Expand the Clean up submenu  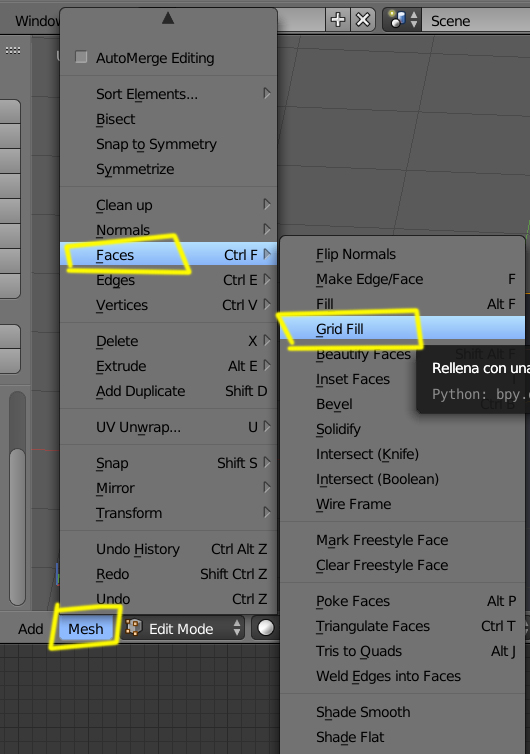point(168,205)
